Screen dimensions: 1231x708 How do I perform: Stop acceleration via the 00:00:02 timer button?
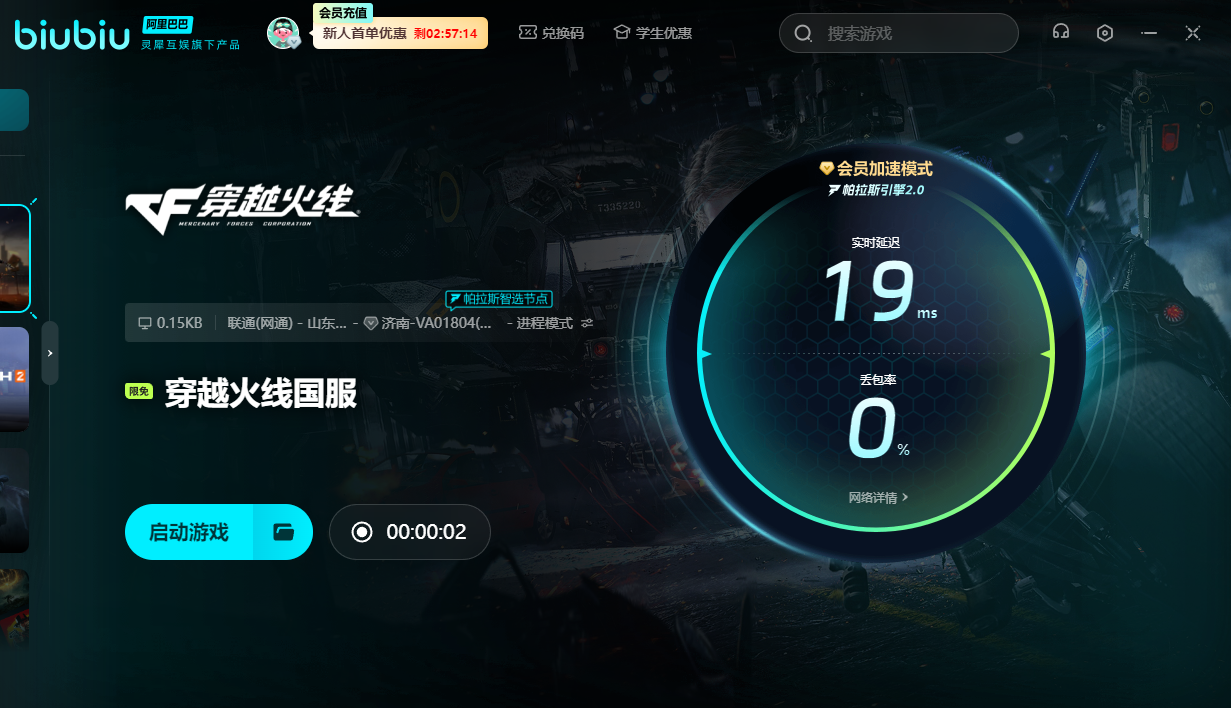click(x=410, y=532)
